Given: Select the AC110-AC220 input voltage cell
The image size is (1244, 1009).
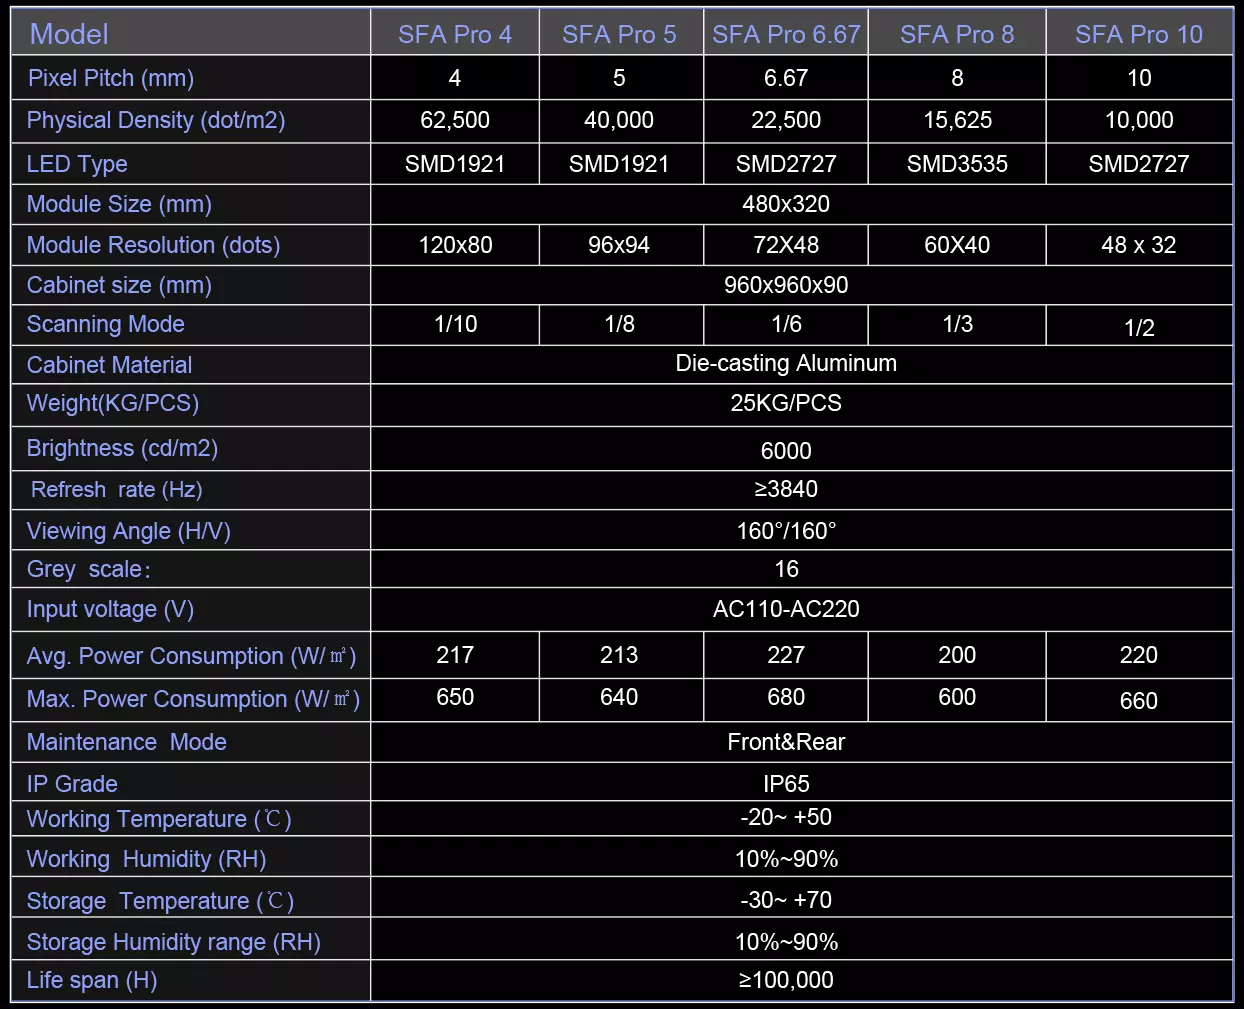Looking at the screenshot, I should [786, 609].
